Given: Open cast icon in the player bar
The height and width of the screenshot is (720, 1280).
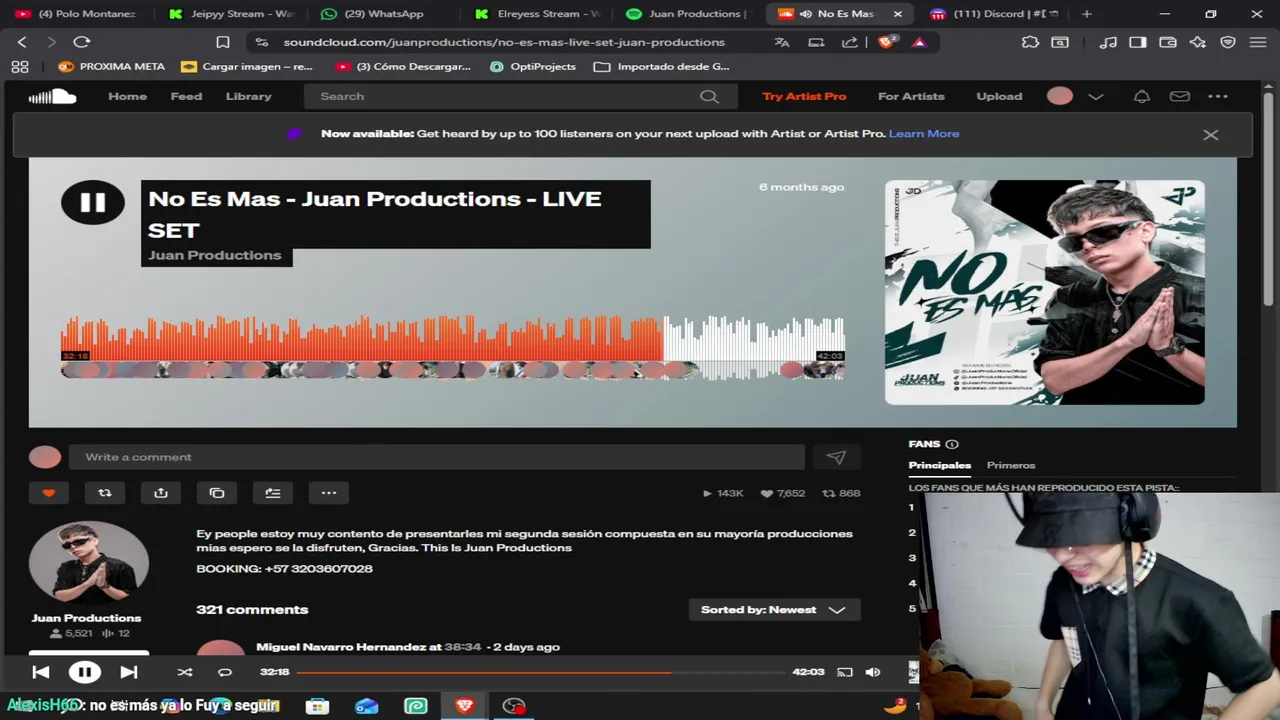Looking at the screenshot, I should pos(845,672).
